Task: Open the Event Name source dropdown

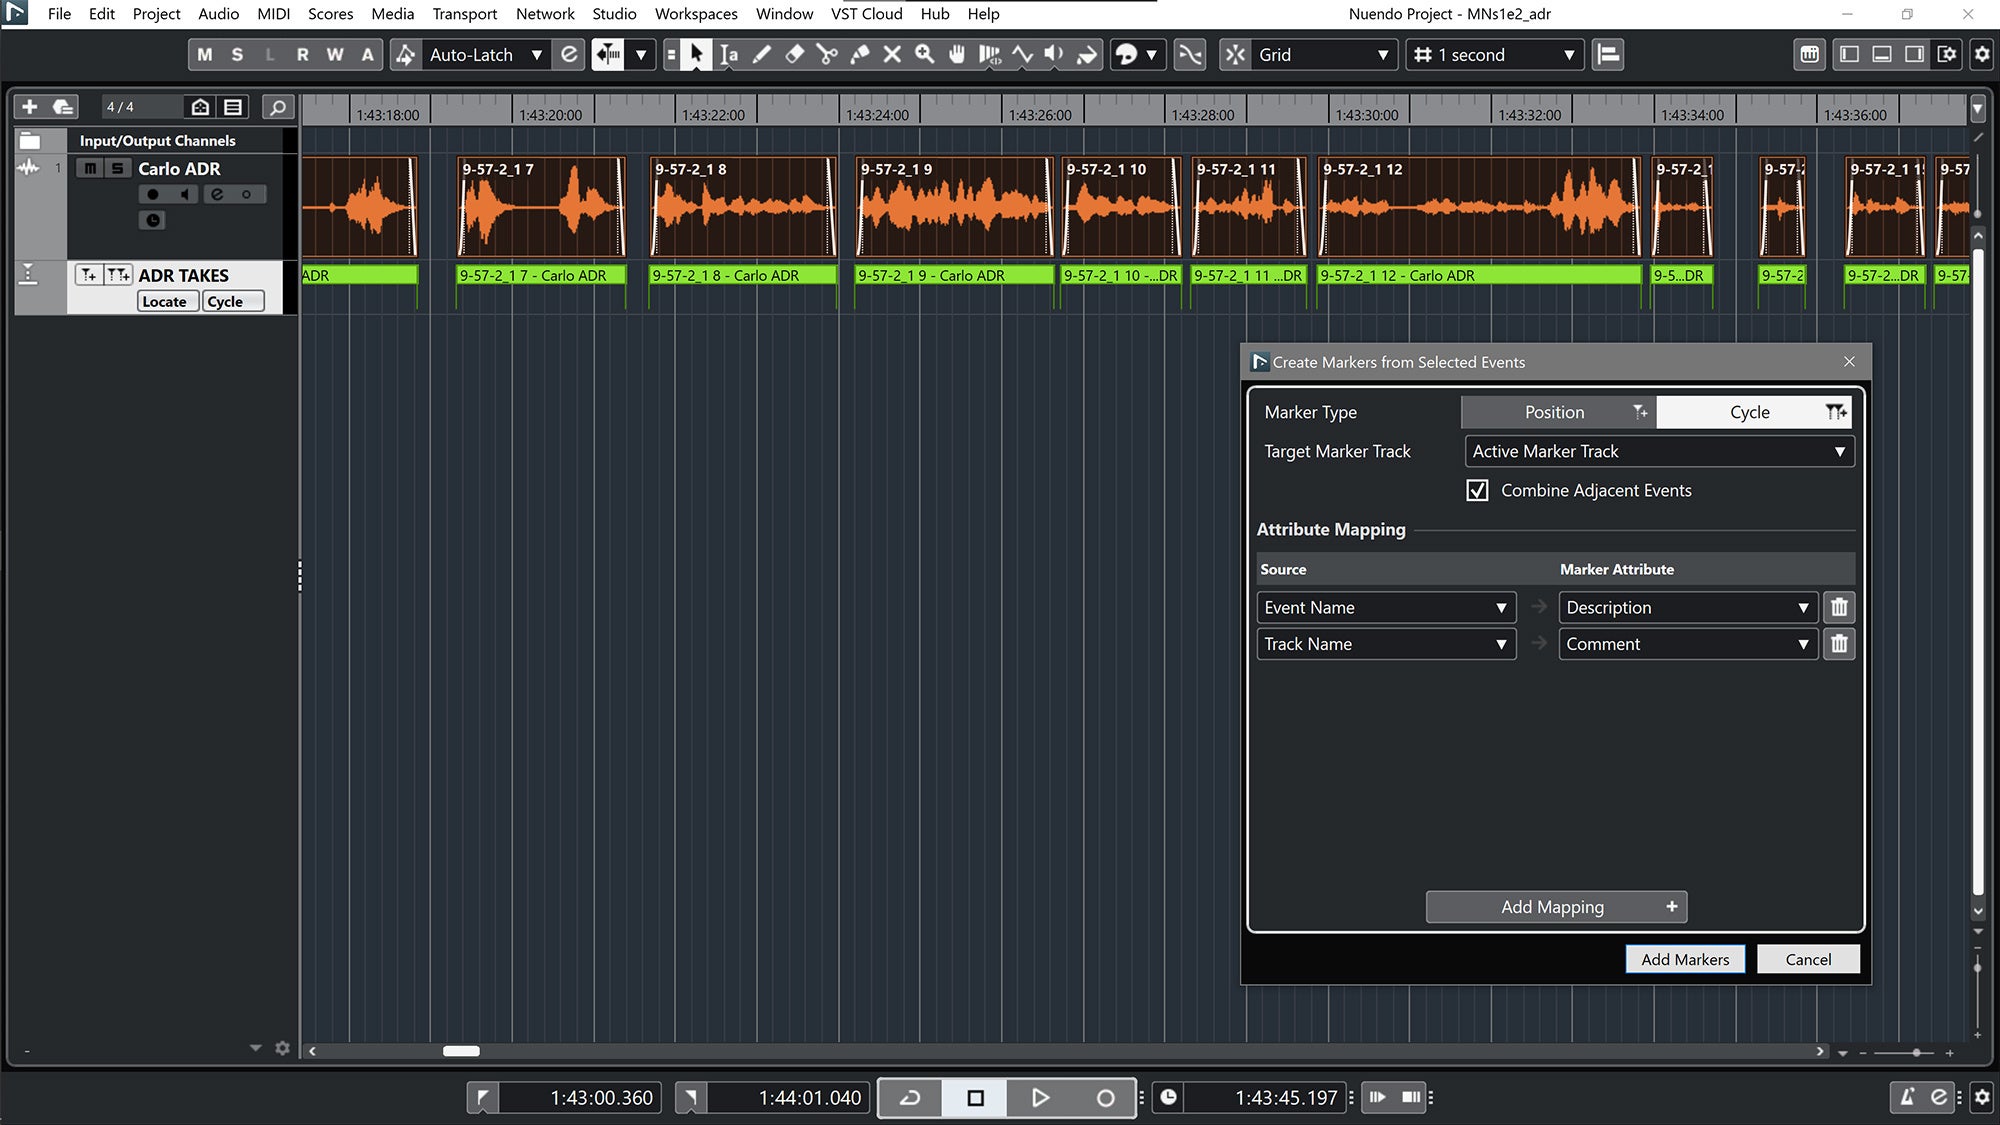Action: tap(1385, 607)
